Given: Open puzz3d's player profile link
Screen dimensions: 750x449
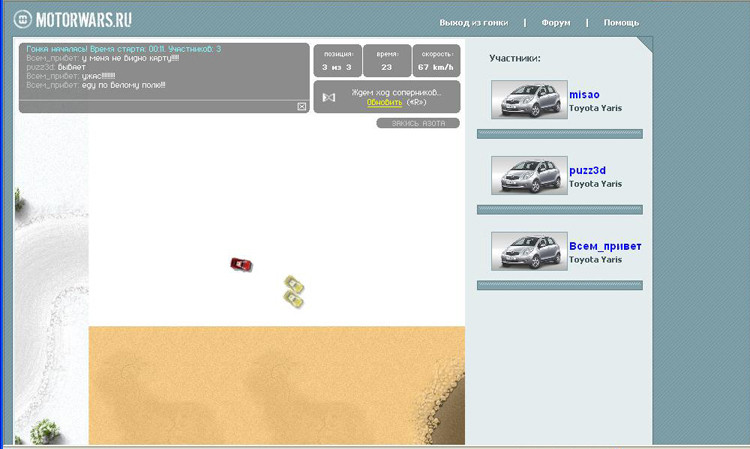Looking at the screenshot, I should coord(587,170).
